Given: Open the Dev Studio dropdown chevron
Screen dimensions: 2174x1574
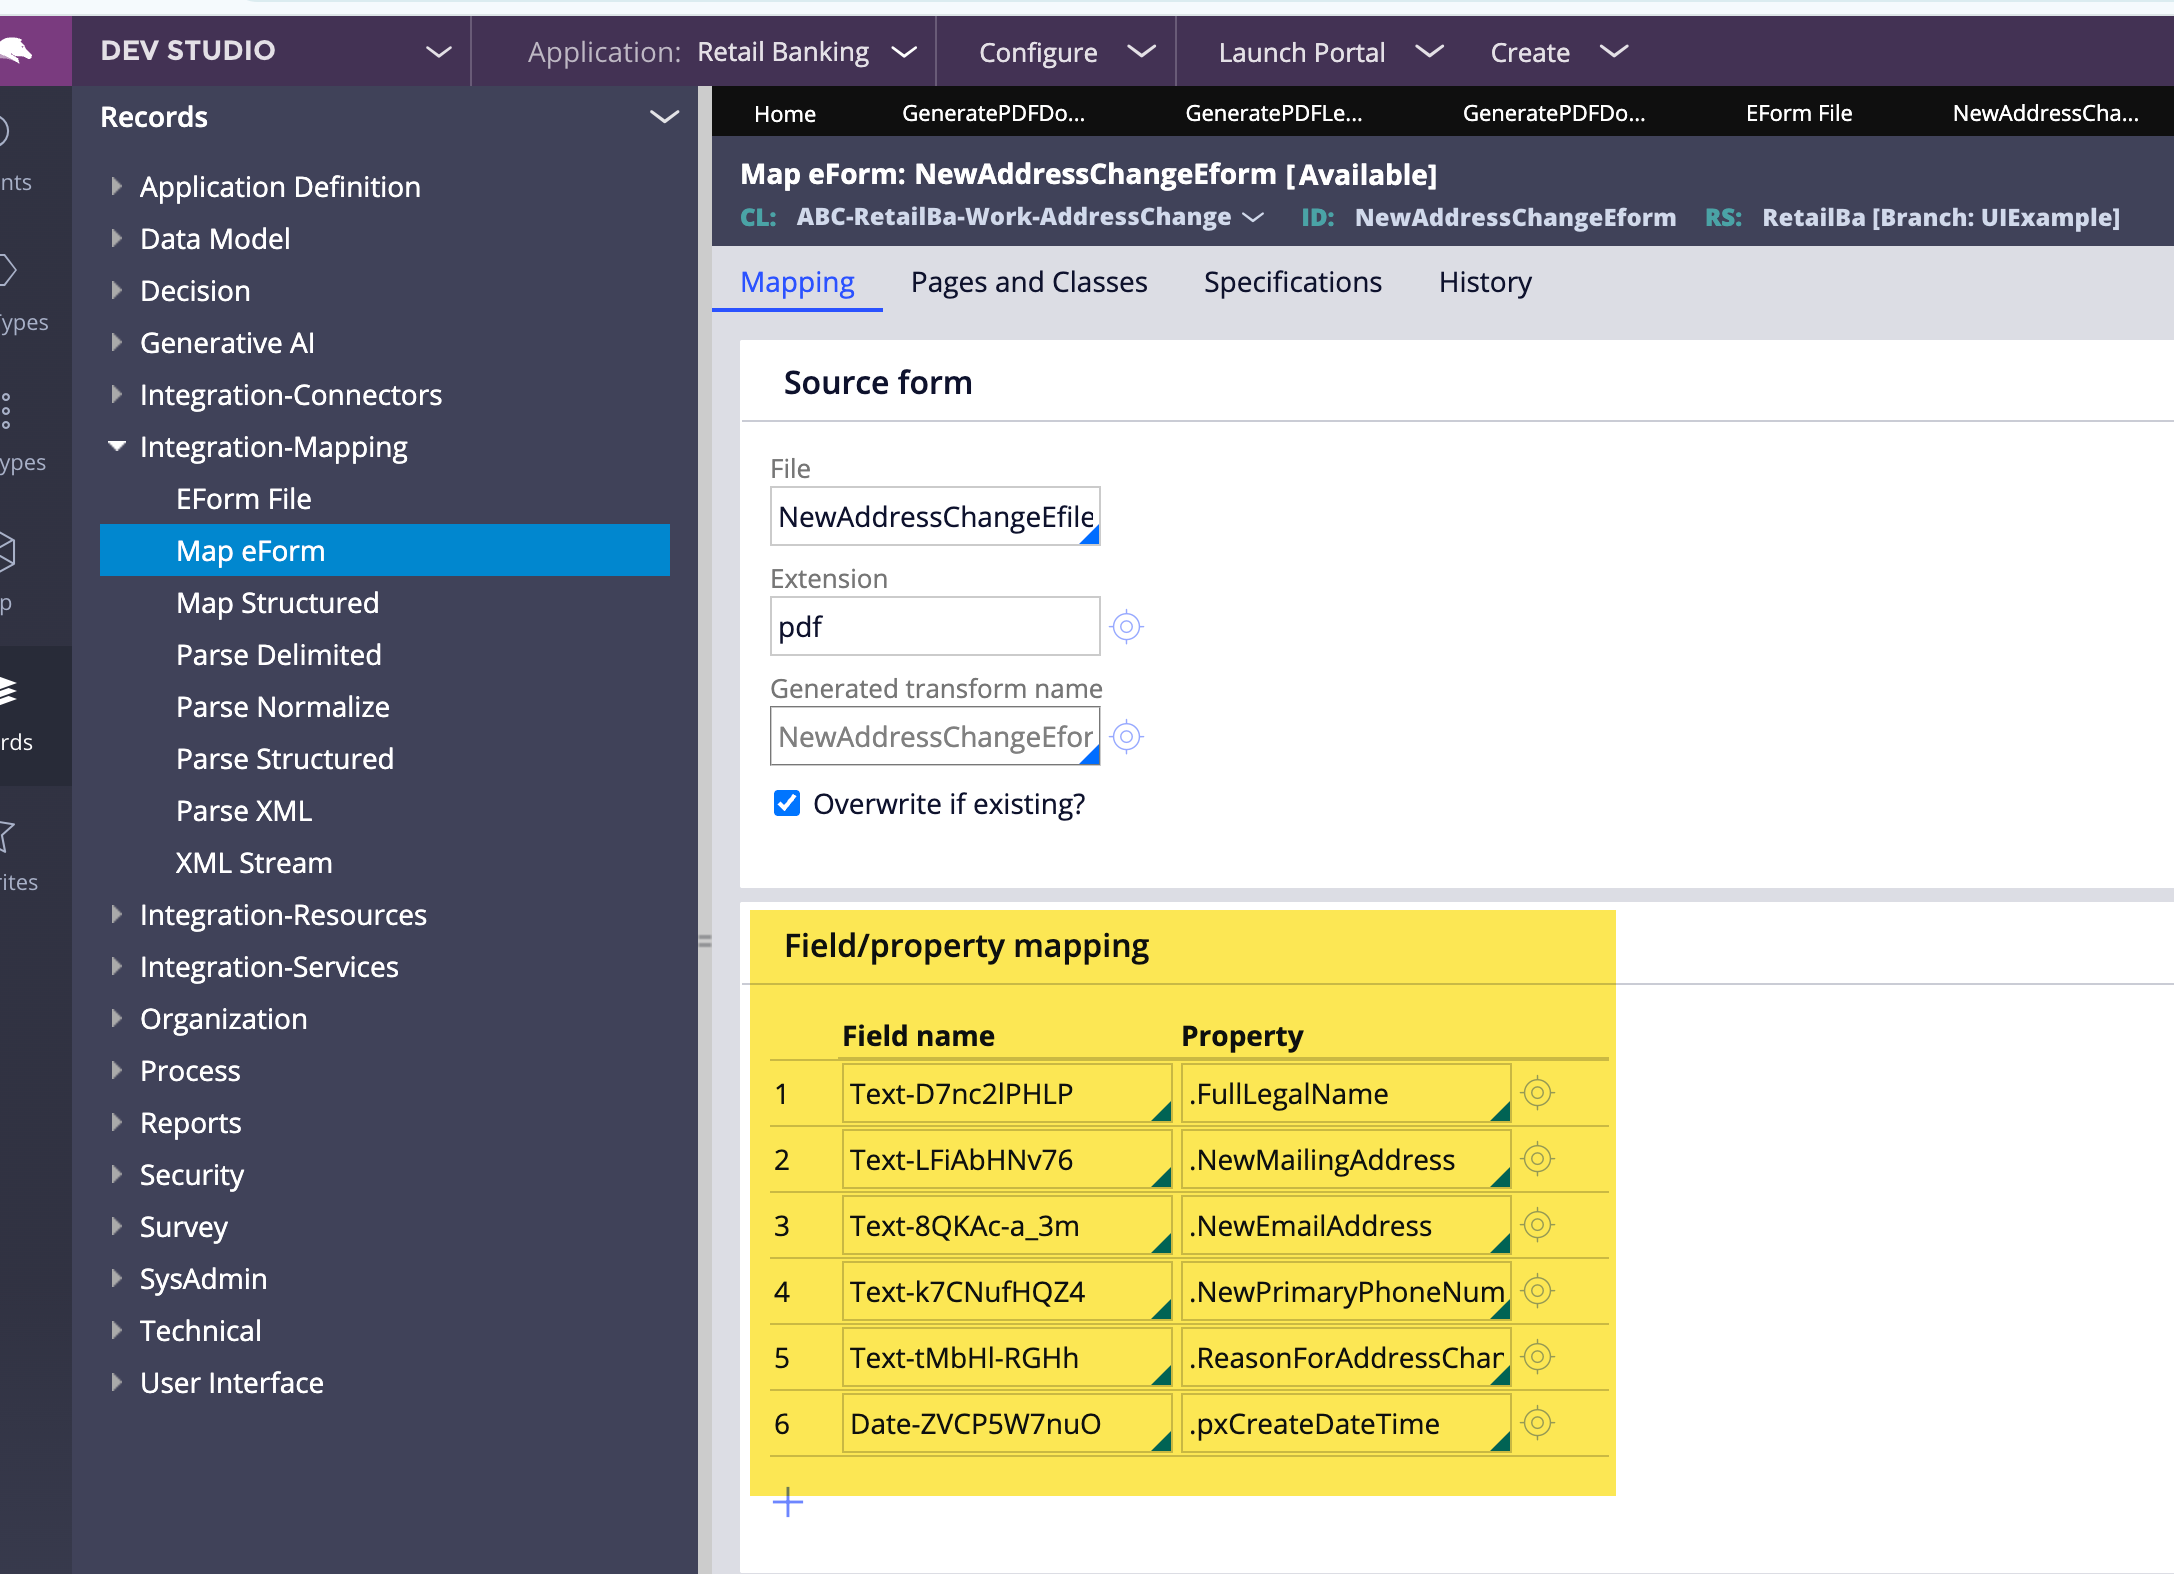Looking at the screenshot, I should point(438,51).
